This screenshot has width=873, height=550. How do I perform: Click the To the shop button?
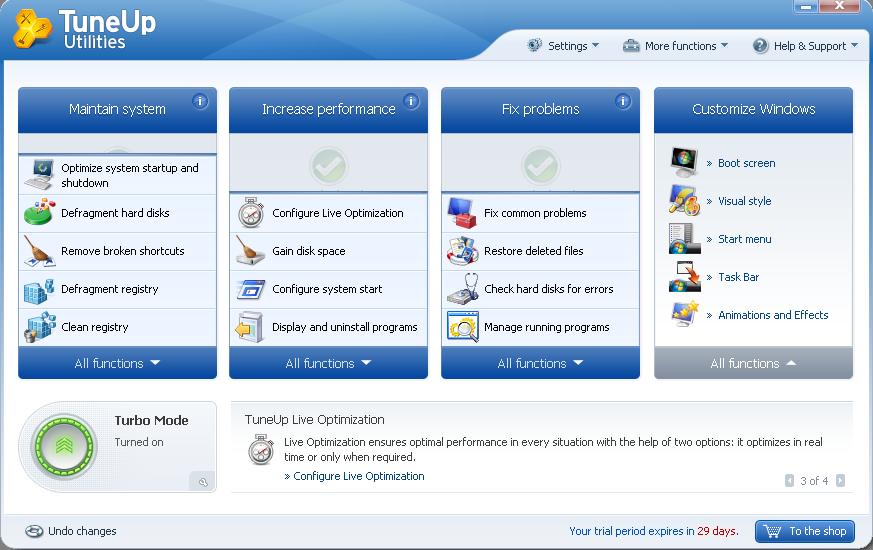pos(805,531)
